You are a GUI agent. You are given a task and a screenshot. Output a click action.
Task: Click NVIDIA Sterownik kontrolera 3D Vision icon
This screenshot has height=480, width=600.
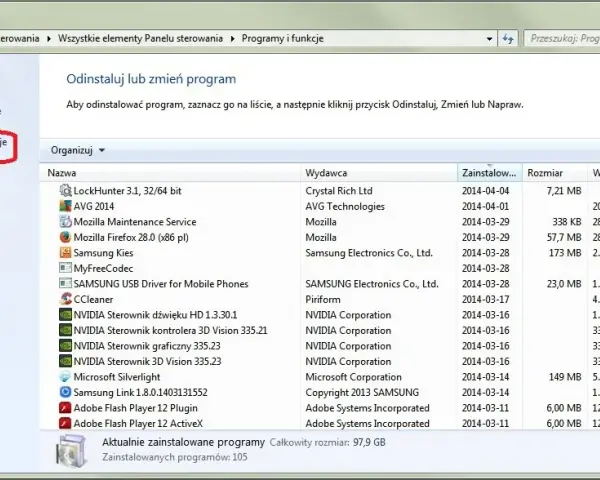65,330
